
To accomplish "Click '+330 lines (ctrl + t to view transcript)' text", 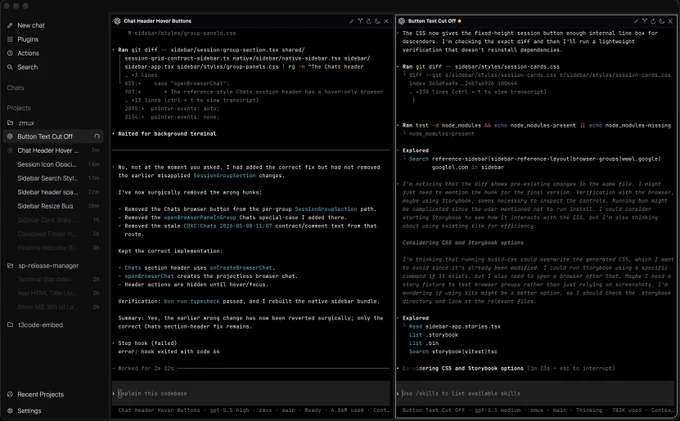I will coord(481,92).
